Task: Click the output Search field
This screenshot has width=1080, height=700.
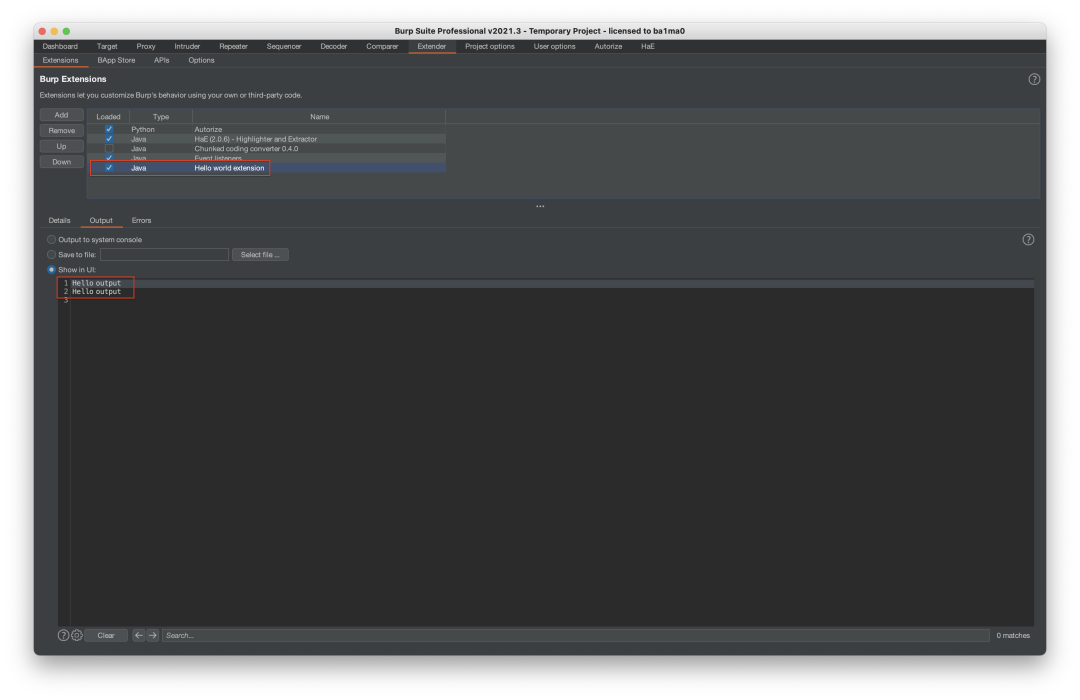Action: (576, 635)
